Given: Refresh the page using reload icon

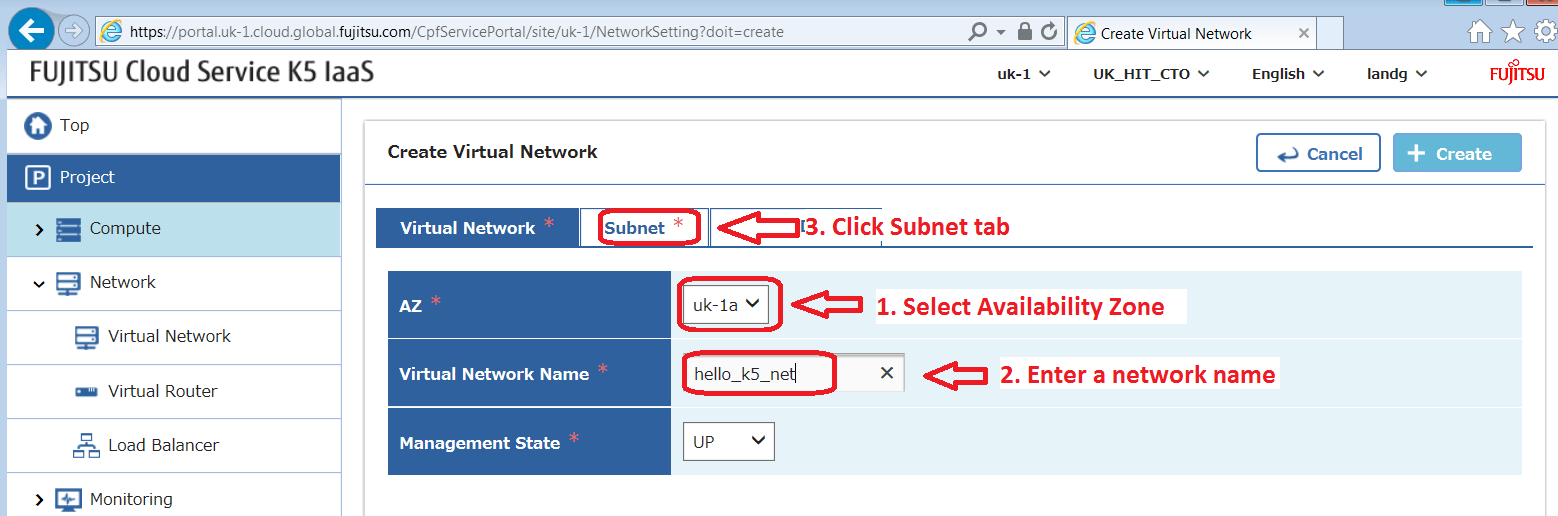Looking at the screenshot, I should tap(1049, 32).
